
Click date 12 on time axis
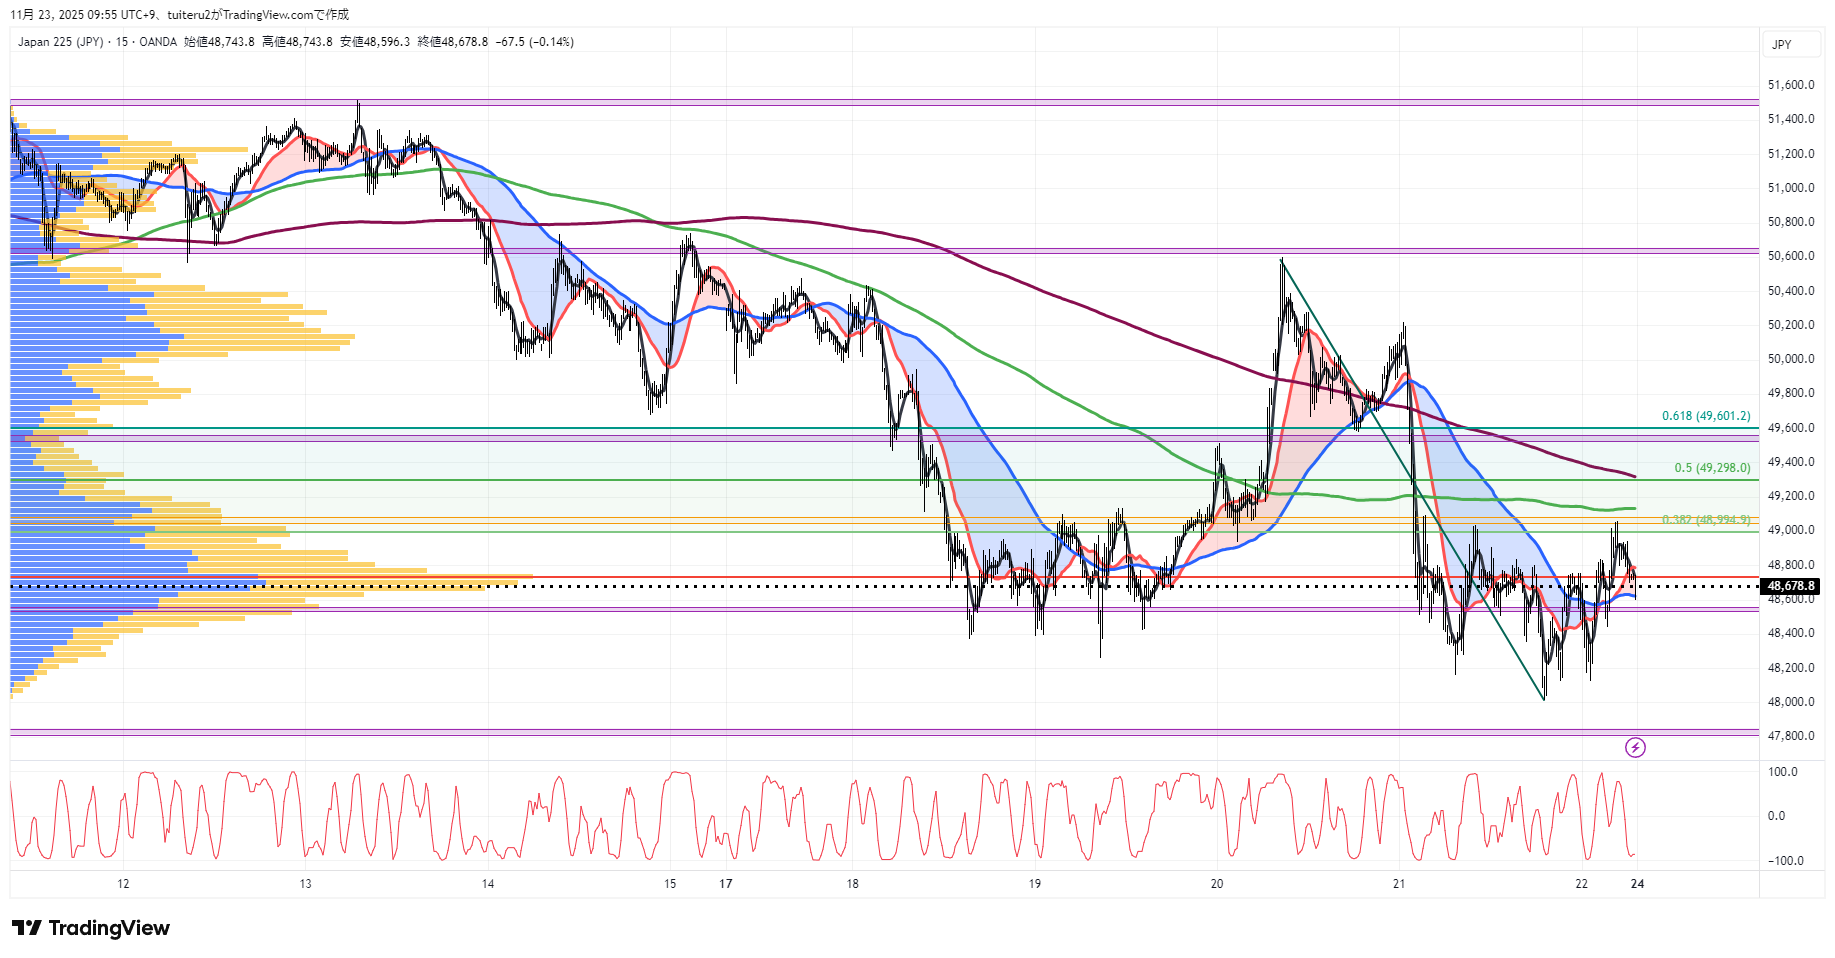[x=123, y=884]
